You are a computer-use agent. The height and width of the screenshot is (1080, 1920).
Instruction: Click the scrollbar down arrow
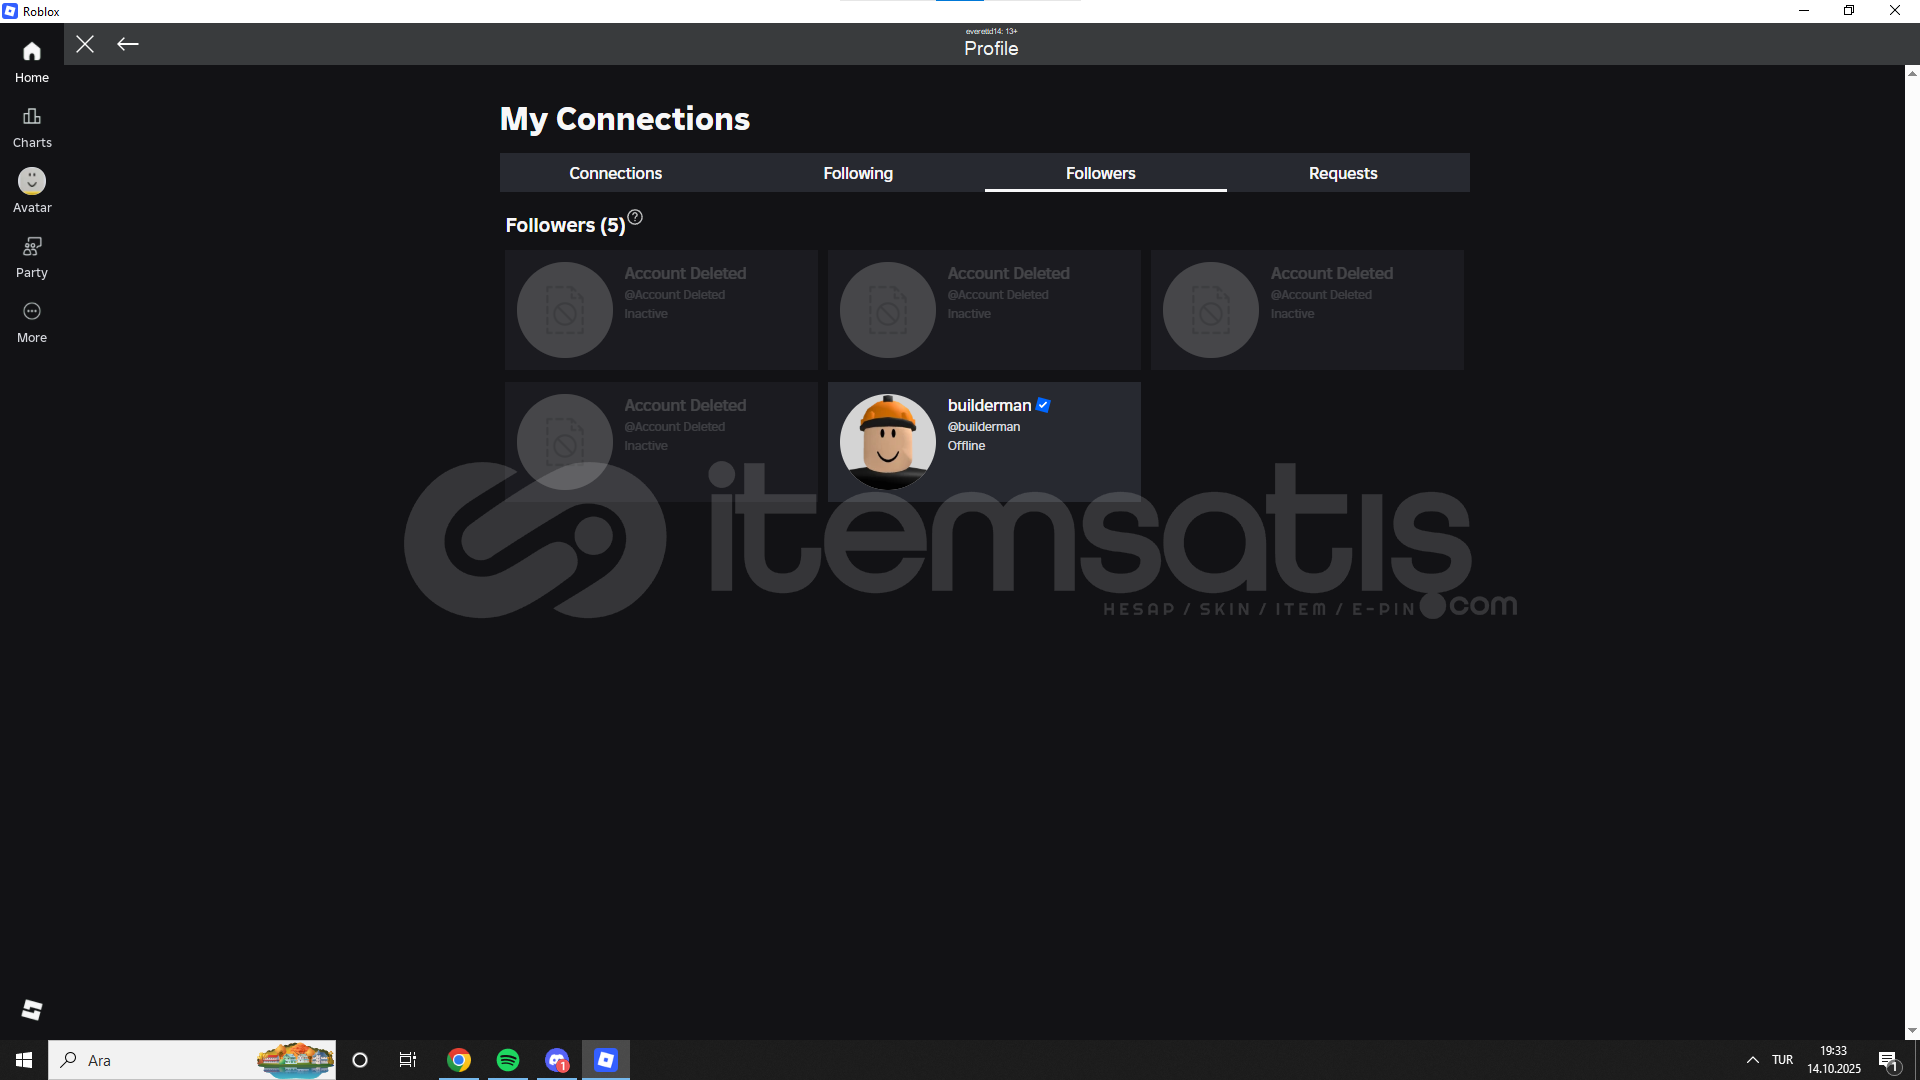[x=1911, y=1031]
